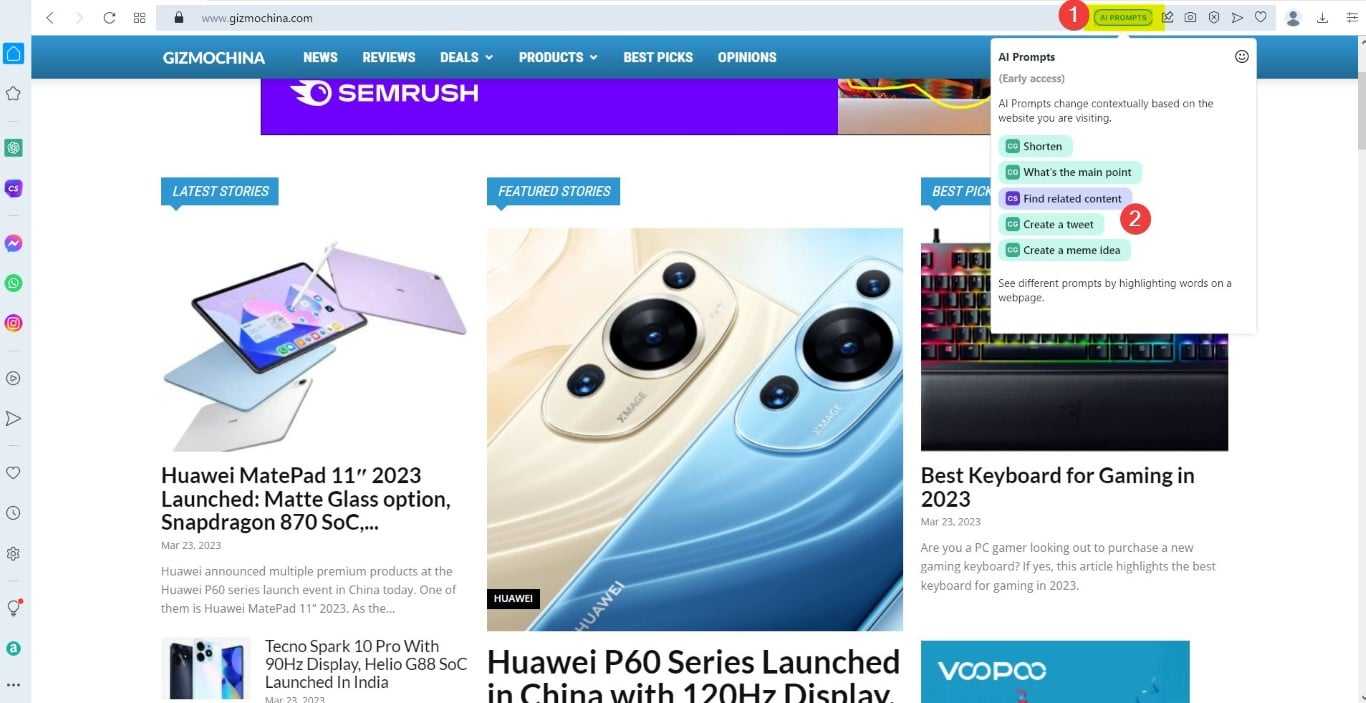This screenshot has height=703, width=1366.
Task: Open the snapshot camera tool in address bar
Action: [x=1190, y=17]
